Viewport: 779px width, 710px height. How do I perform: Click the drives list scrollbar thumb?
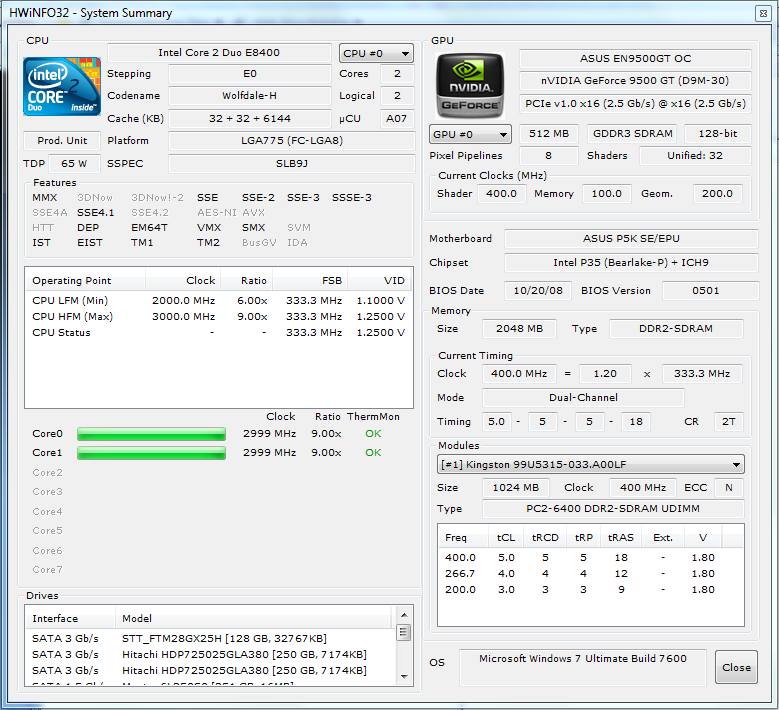tap(404, 632)
